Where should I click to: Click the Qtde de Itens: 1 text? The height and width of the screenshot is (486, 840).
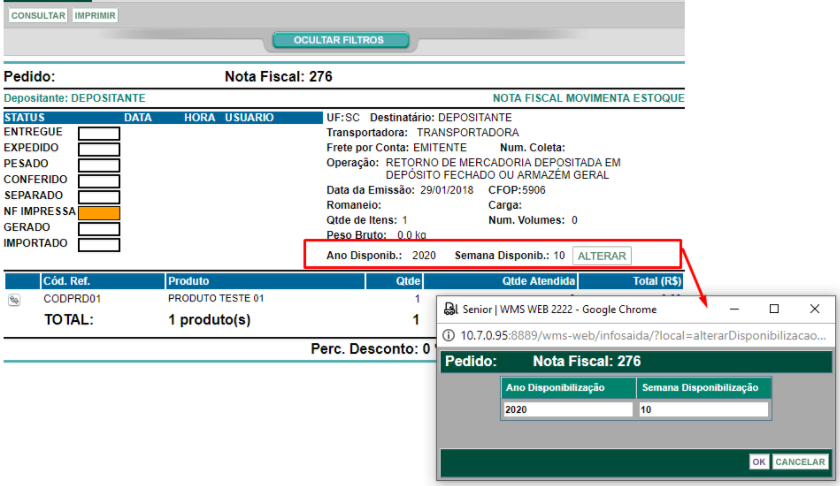click(366, 220)
